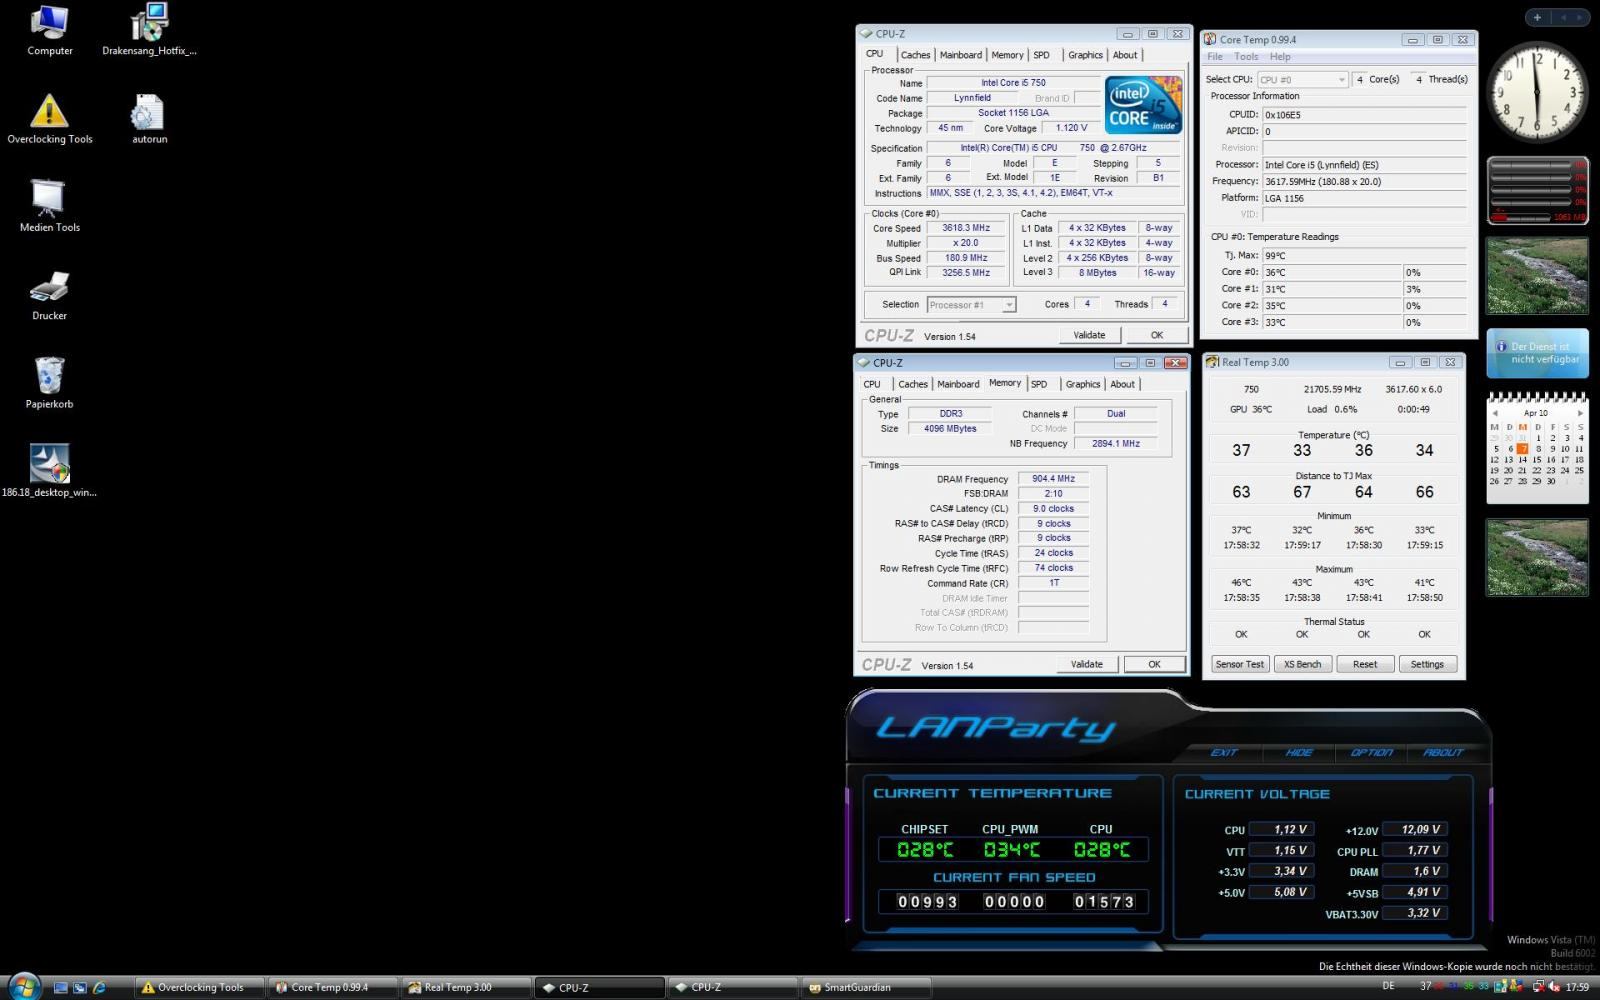Click the Real Temp title bar icon
This screenshot has width=1600, height=1000.
coord(1212,362)
